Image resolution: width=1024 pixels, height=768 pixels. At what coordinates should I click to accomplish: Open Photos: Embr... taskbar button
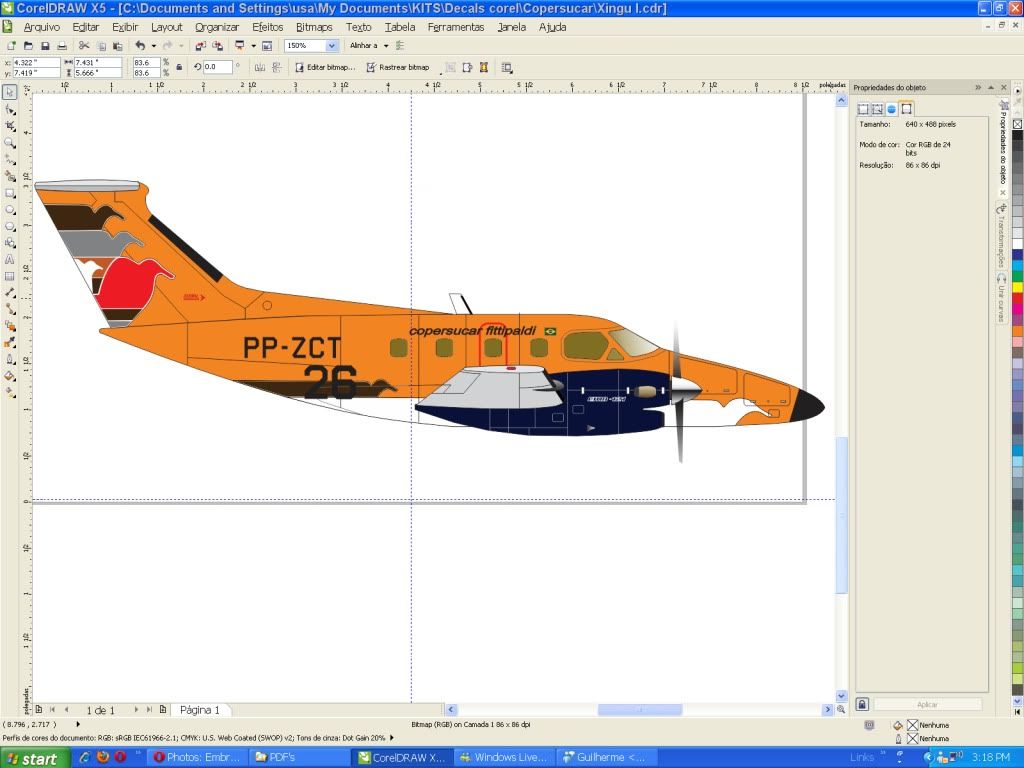pyautogui.click(x=197, y=758)
